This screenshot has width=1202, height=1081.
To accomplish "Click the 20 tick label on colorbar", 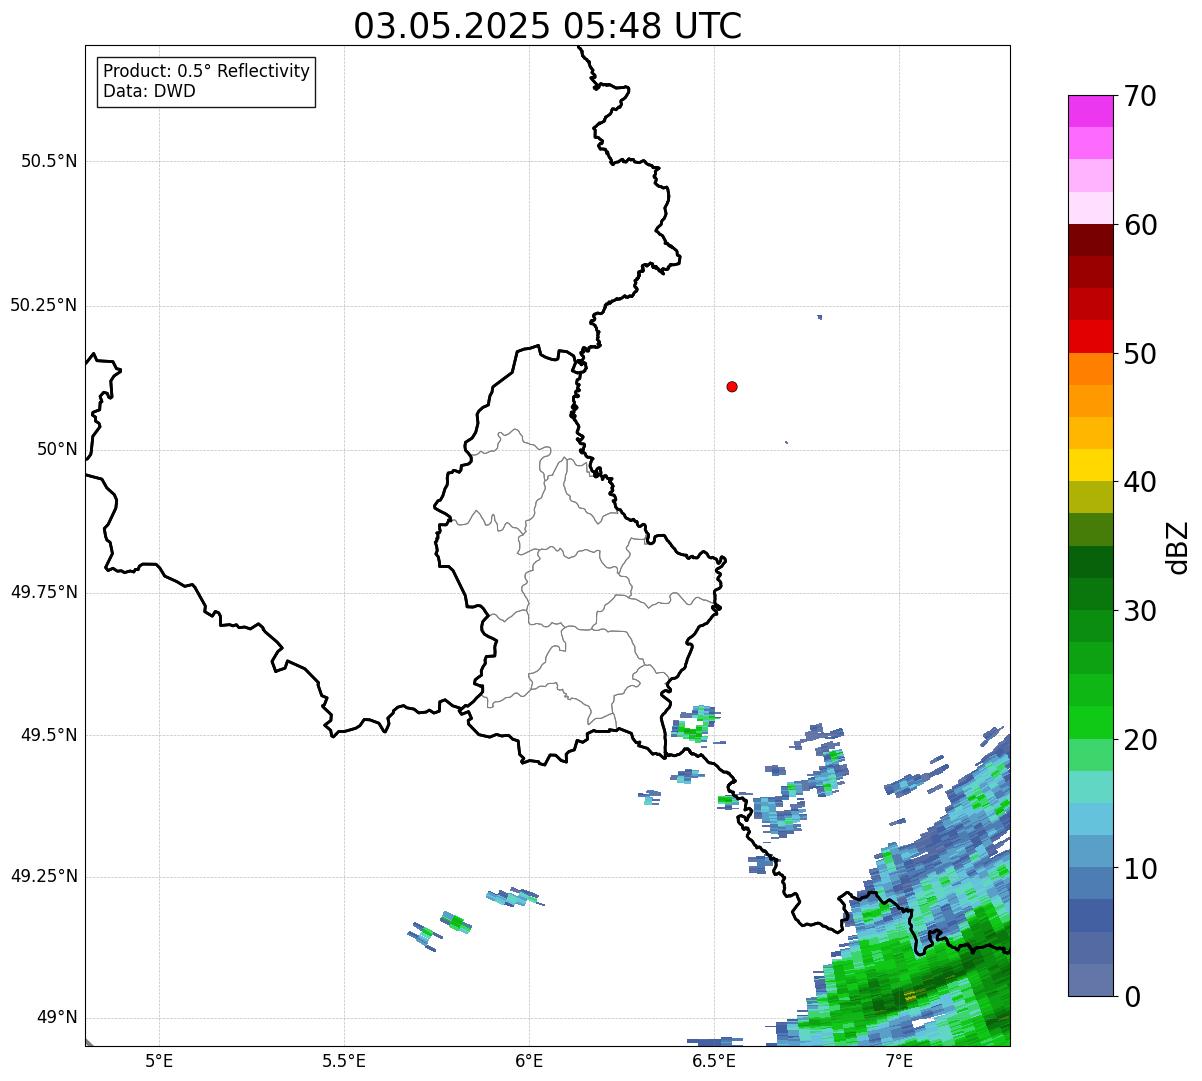I will click(x=1140, y=740).
